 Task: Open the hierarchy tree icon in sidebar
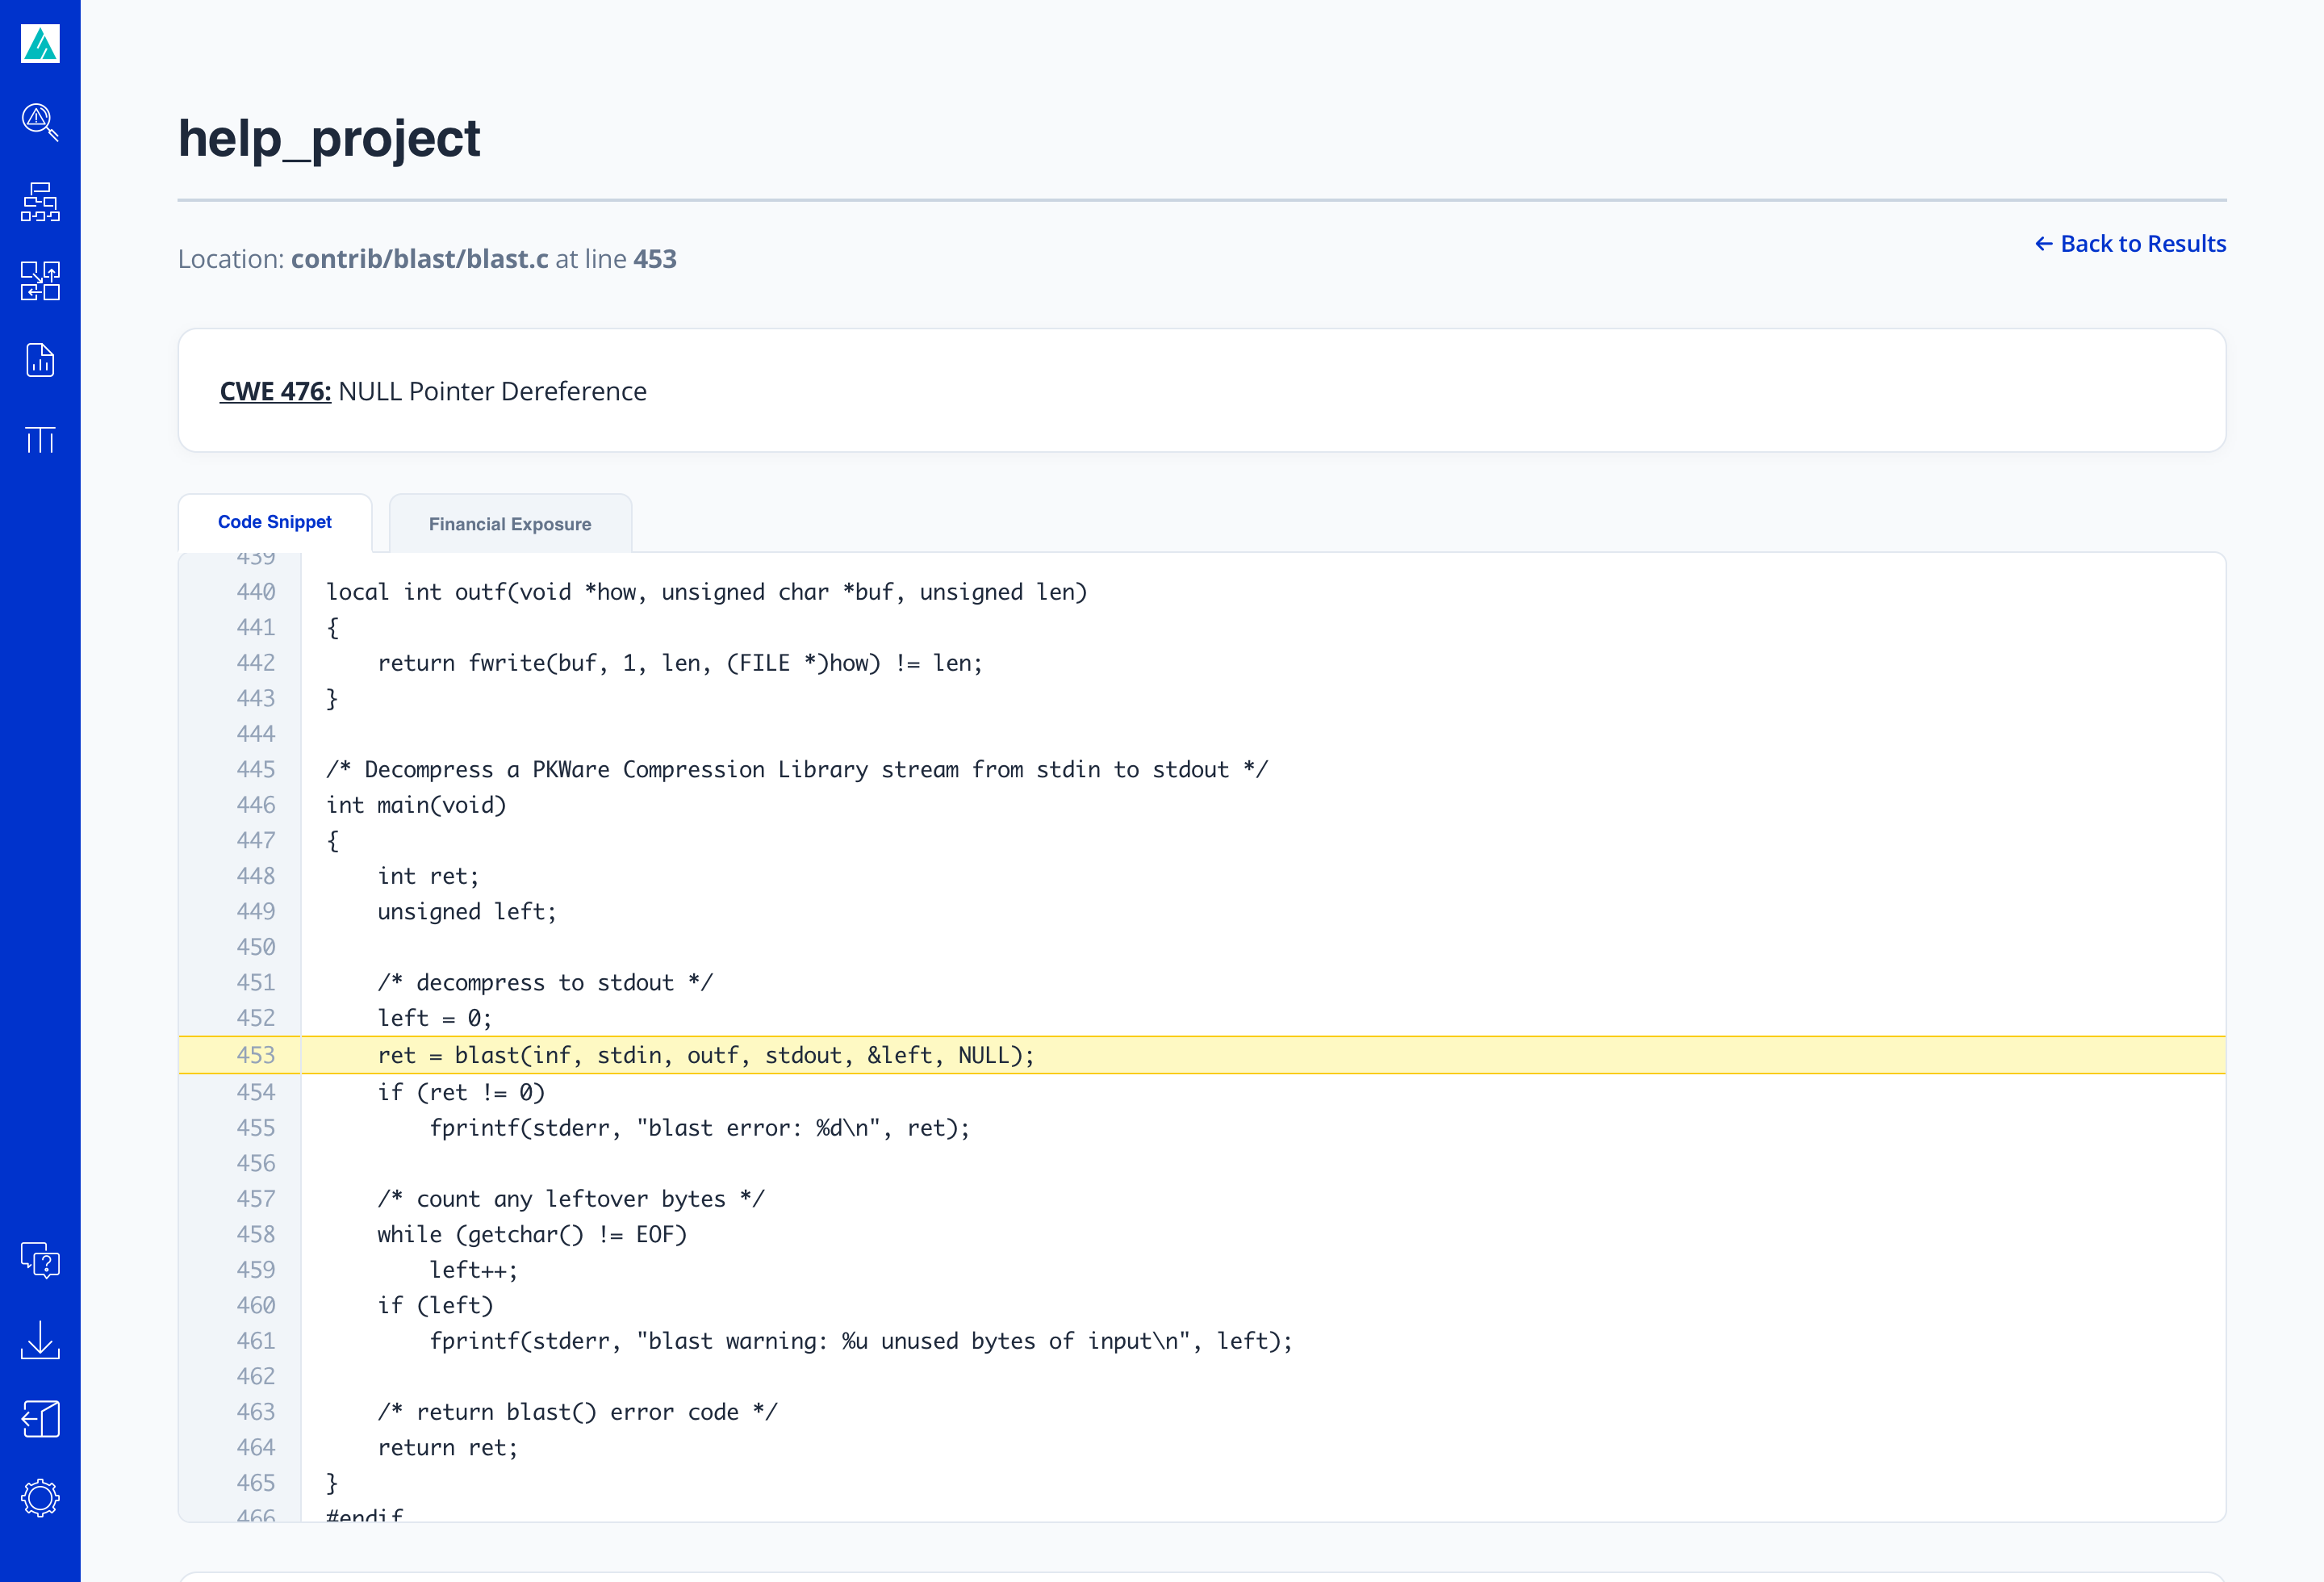40,202
